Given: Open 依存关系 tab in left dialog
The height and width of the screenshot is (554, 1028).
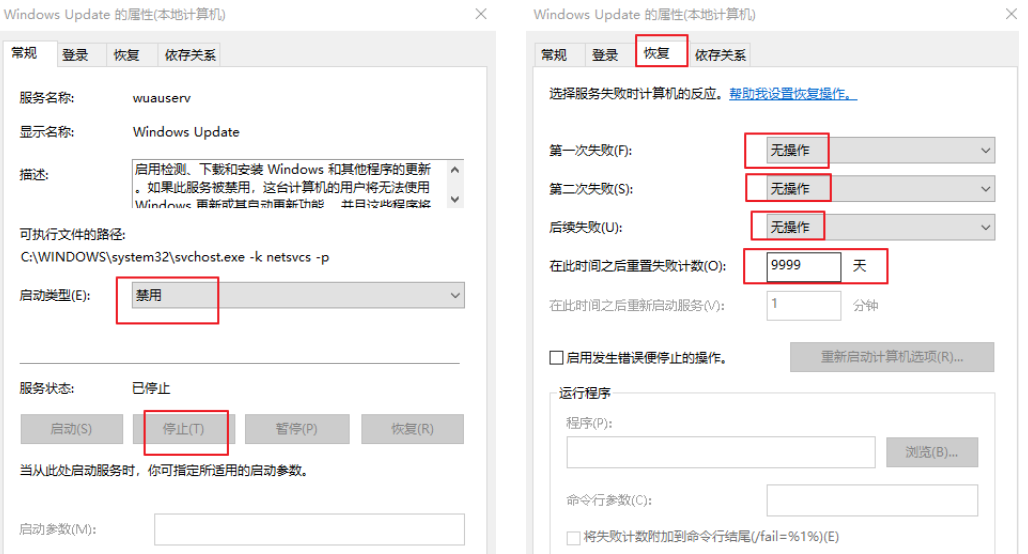Looking at the screenshot, I should (x=189, y=55).
